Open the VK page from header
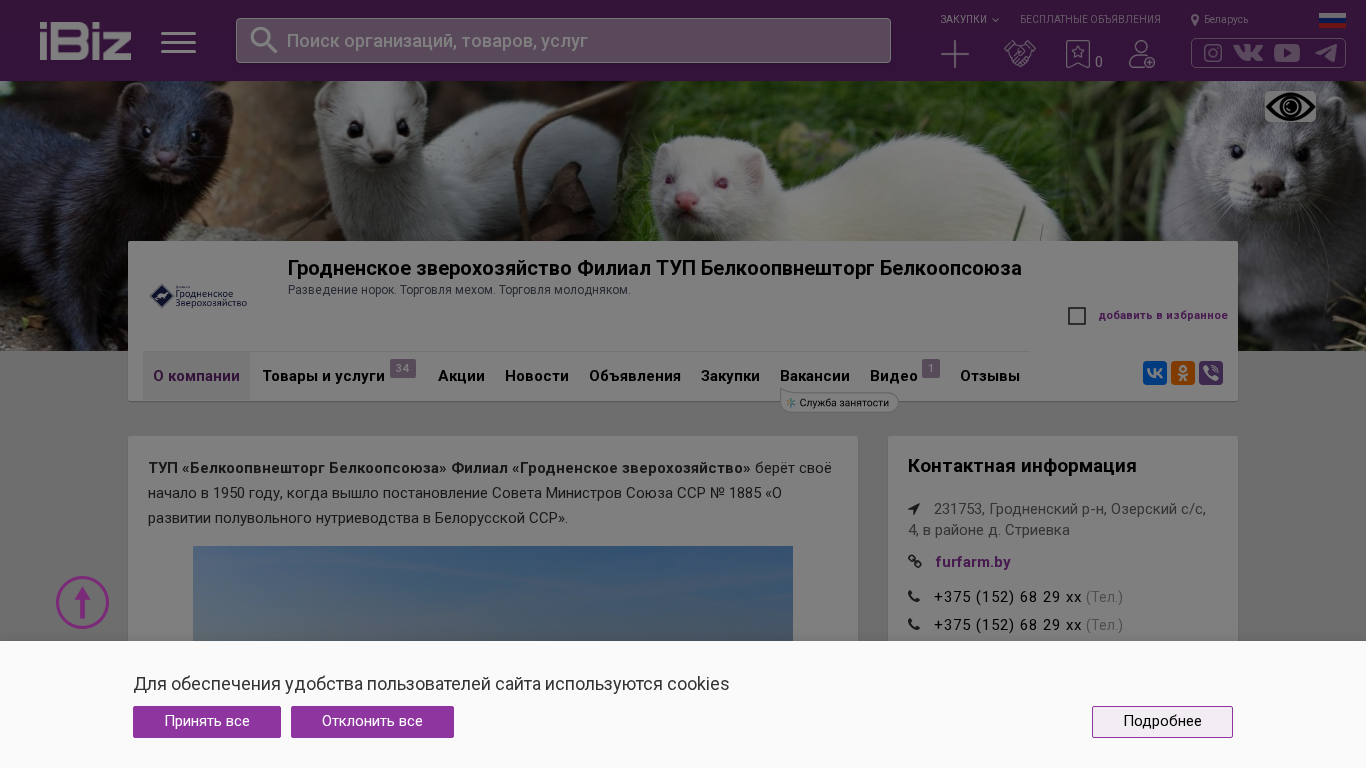This screenshot has height=768, width=1366. (x=1248, y=53)
